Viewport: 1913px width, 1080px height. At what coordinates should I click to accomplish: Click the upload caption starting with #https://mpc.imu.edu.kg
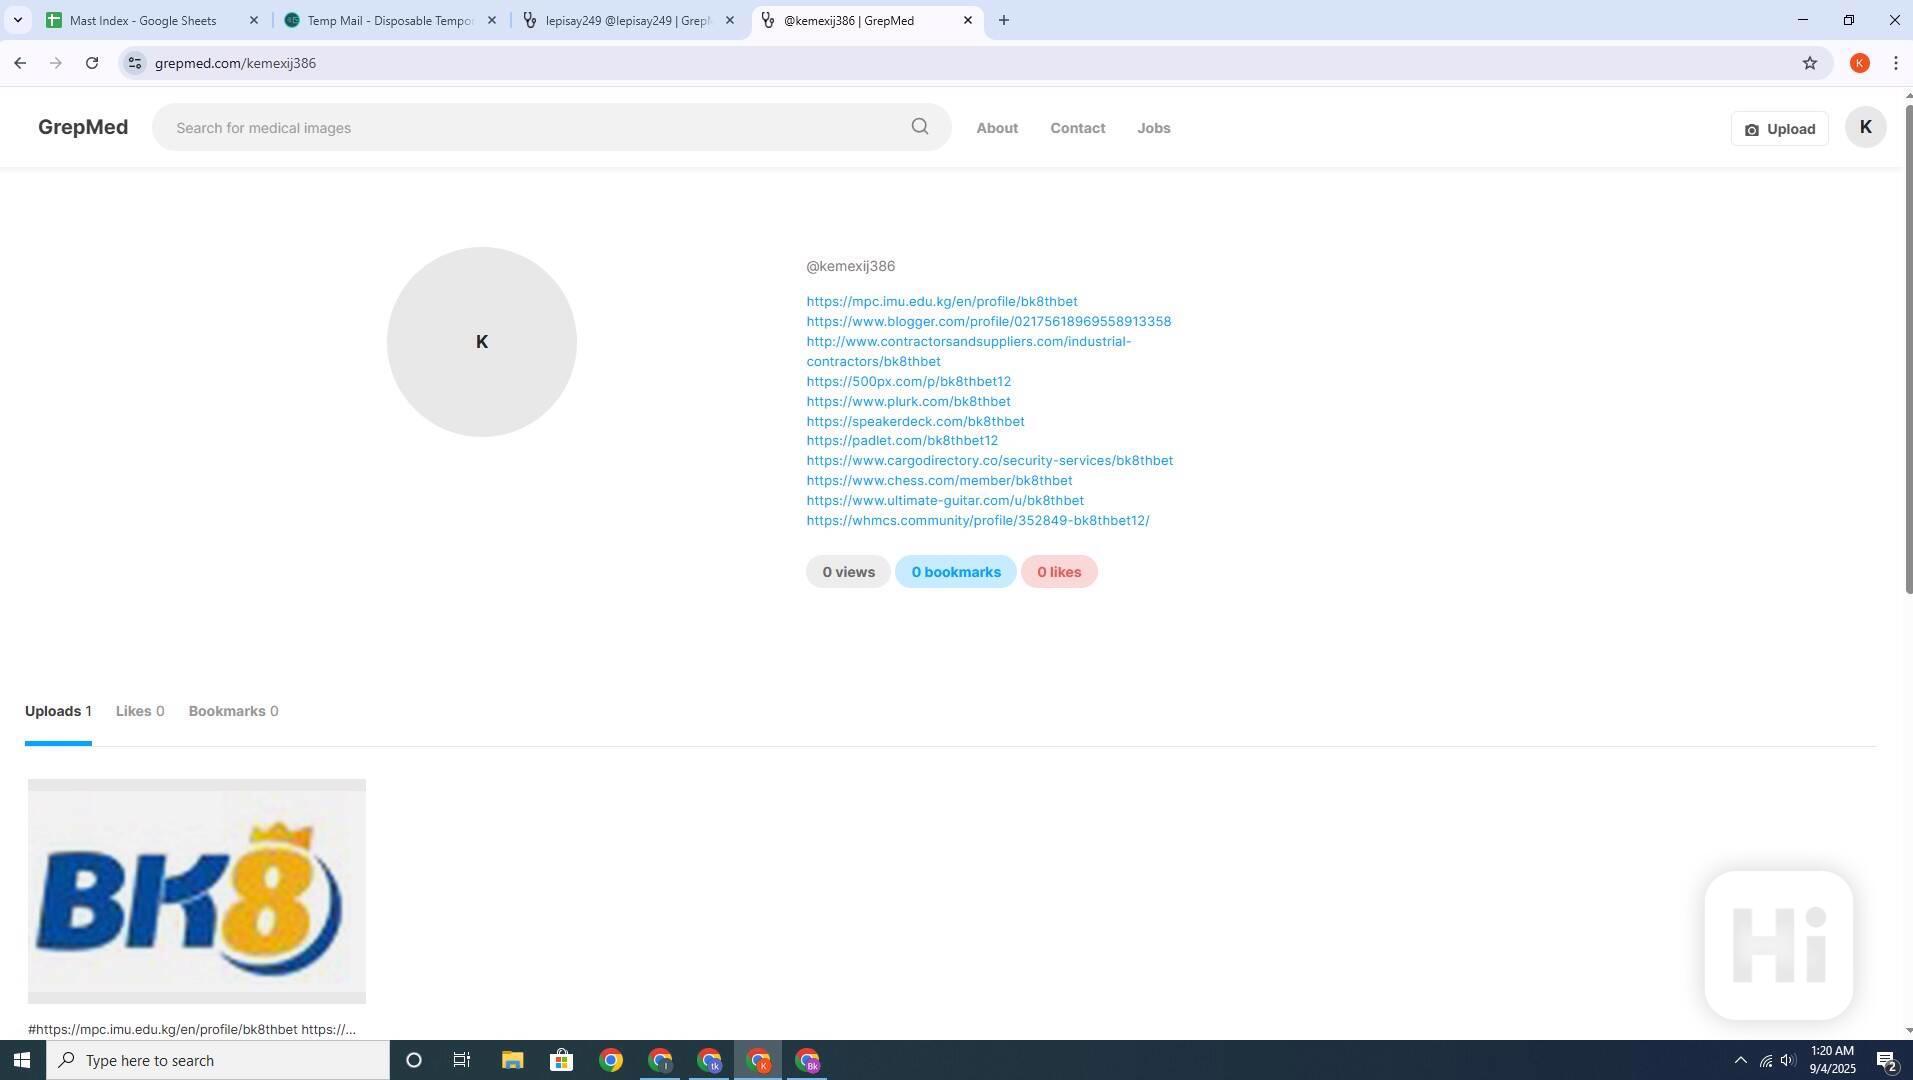point(192,1029)
